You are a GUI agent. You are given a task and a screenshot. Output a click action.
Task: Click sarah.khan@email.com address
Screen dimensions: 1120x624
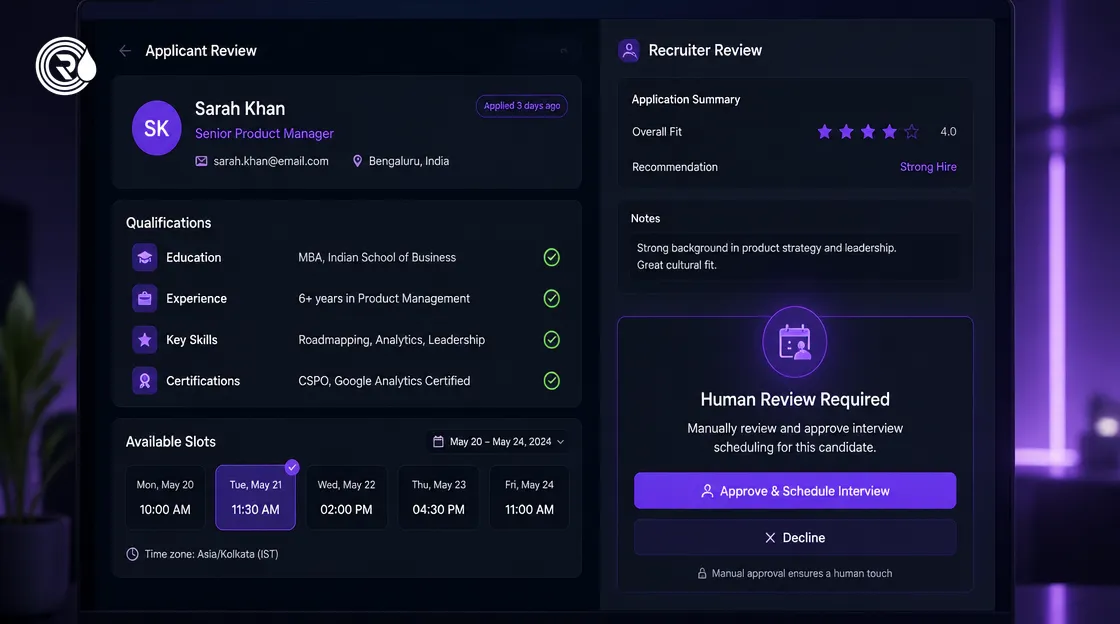pos(271,161)
